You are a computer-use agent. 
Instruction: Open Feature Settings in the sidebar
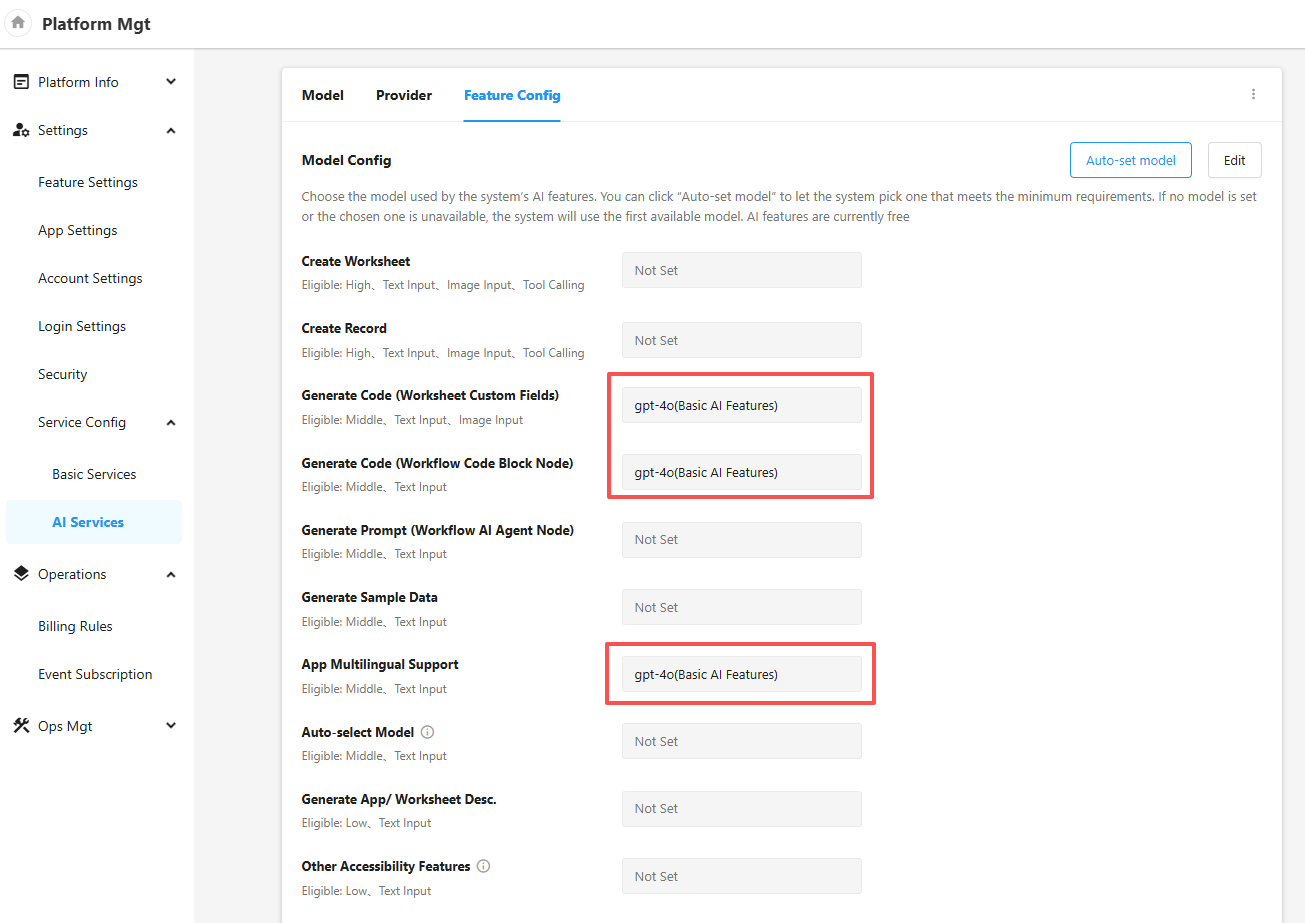(x=88, y=182)
